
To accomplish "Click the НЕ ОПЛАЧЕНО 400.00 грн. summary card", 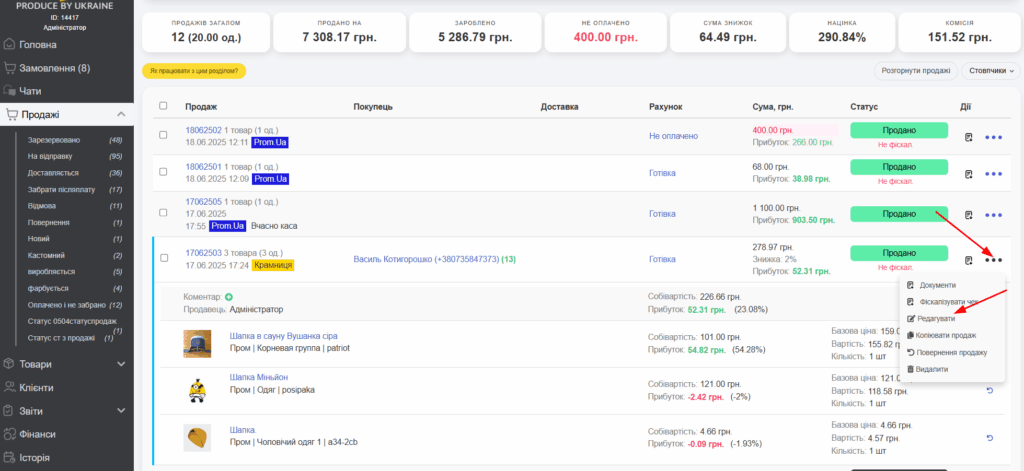I will point(605,32).
